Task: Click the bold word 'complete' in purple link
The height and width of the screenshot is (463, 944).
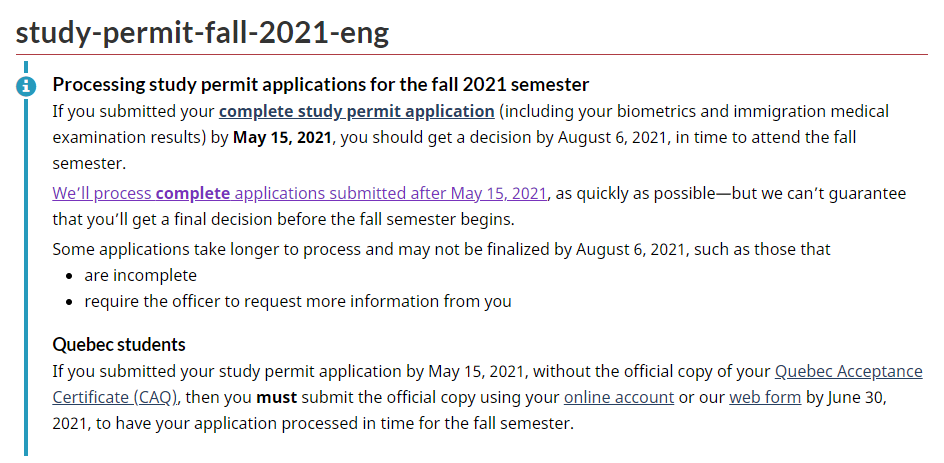Action: 193,193
